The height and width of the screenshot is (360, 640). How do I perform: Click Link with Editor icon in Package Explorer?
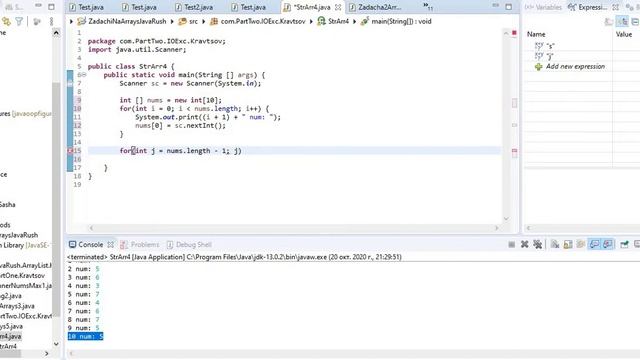pyautogui.click(x=6, y=21)
